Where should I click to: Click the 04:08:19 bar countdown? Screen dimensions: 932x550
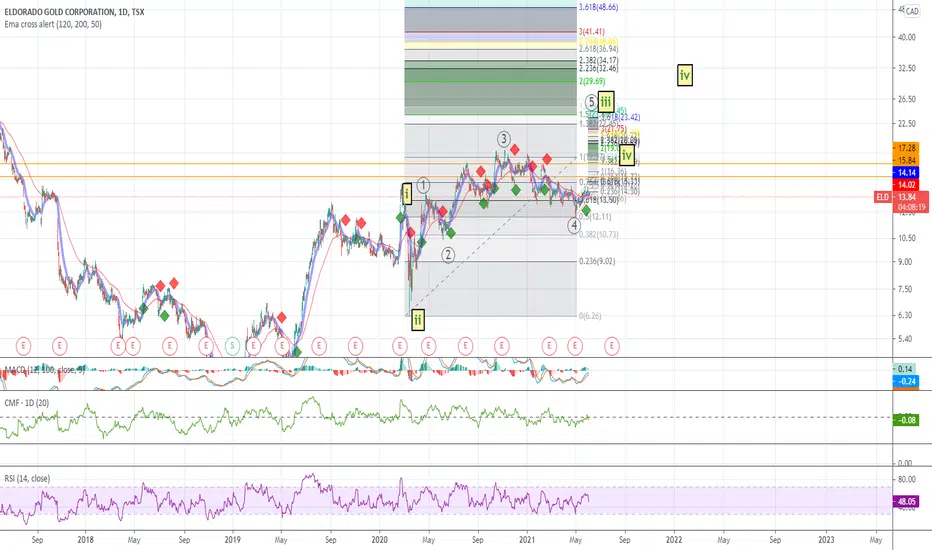[x=911, y=208]
